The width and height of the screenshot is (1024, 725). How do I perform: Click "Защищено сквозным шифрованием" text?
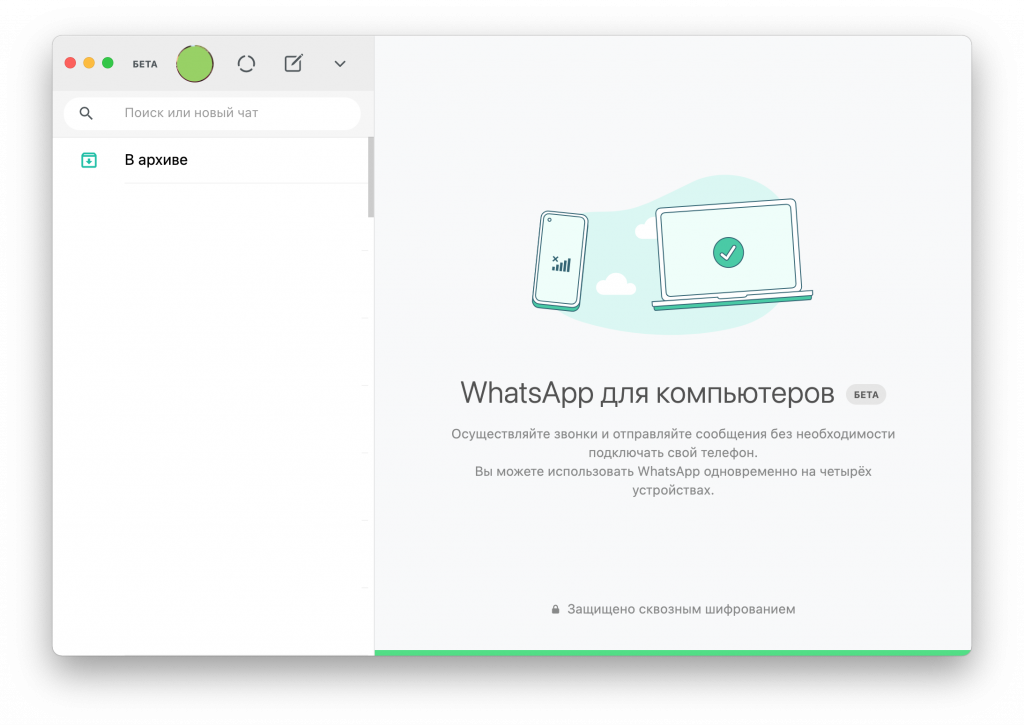coord(681,609)
